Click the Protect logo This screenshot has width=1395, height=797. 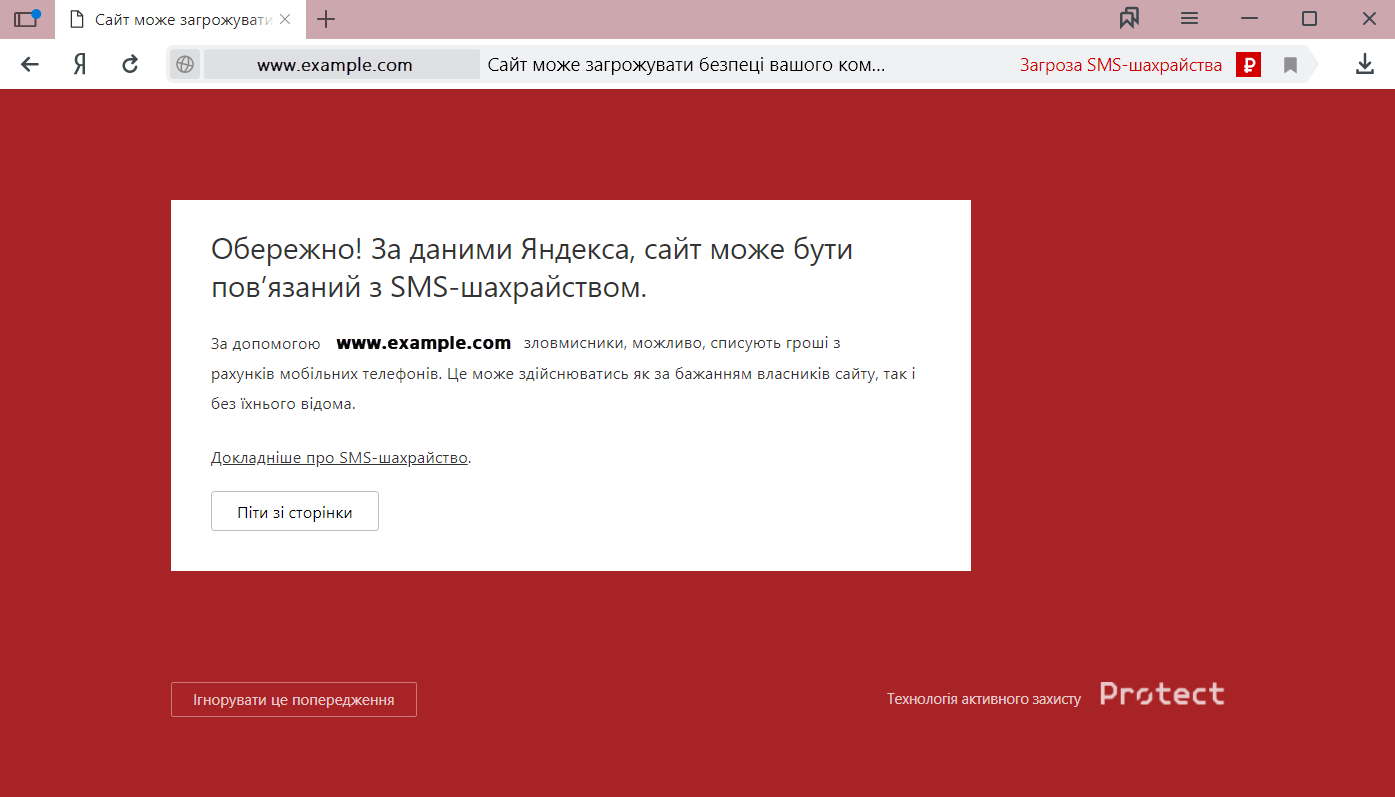point(1162,694)
